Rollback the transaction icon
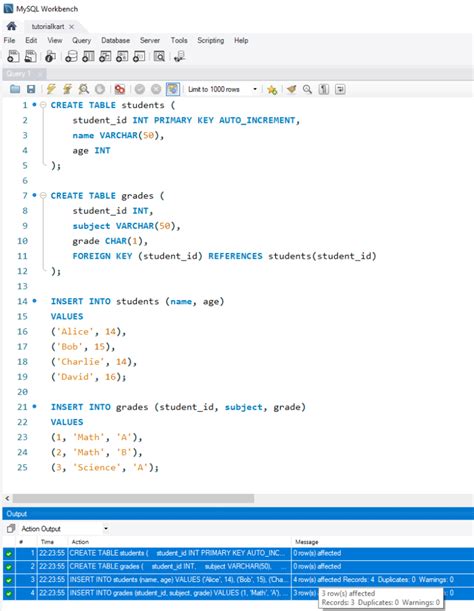The height and width of the screenshot is (611, 474). point(156,89)
